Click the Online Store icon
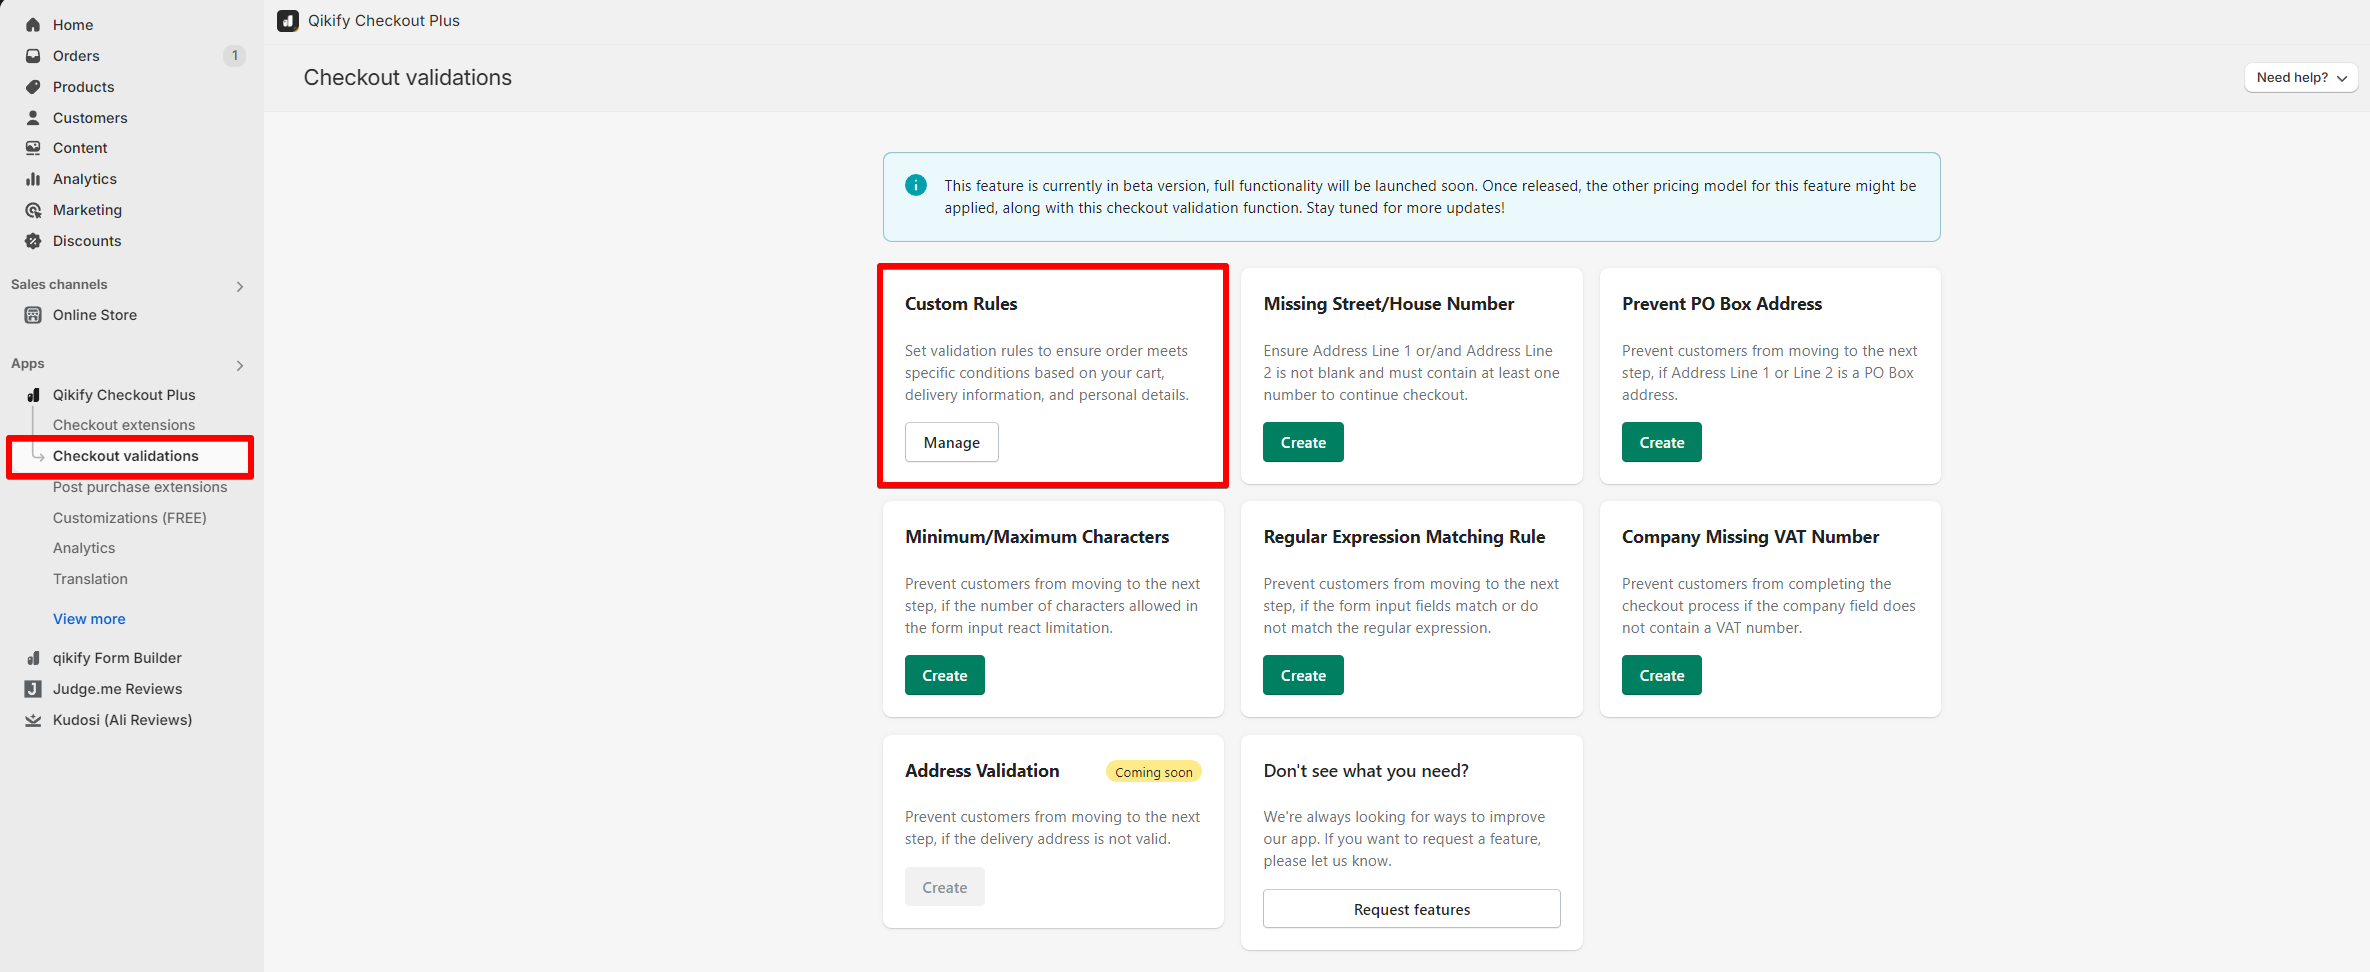The width and height of the screenshot is (2370, 972). coord(33,315)
